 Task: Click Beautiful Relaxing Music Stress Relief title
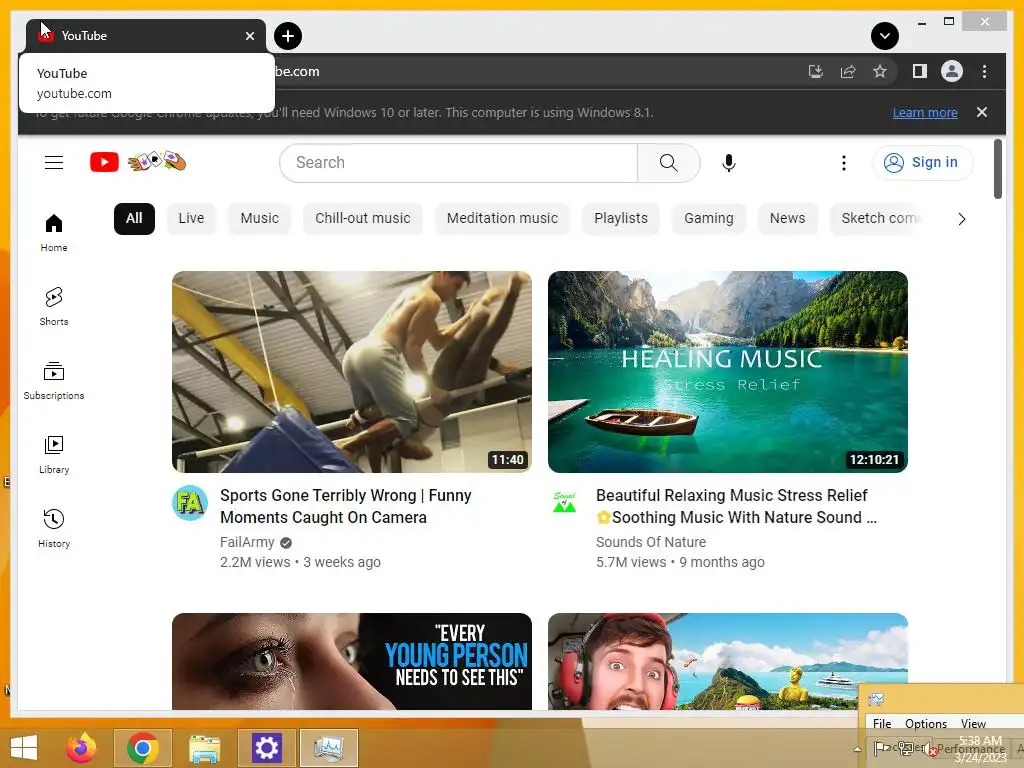736,506
